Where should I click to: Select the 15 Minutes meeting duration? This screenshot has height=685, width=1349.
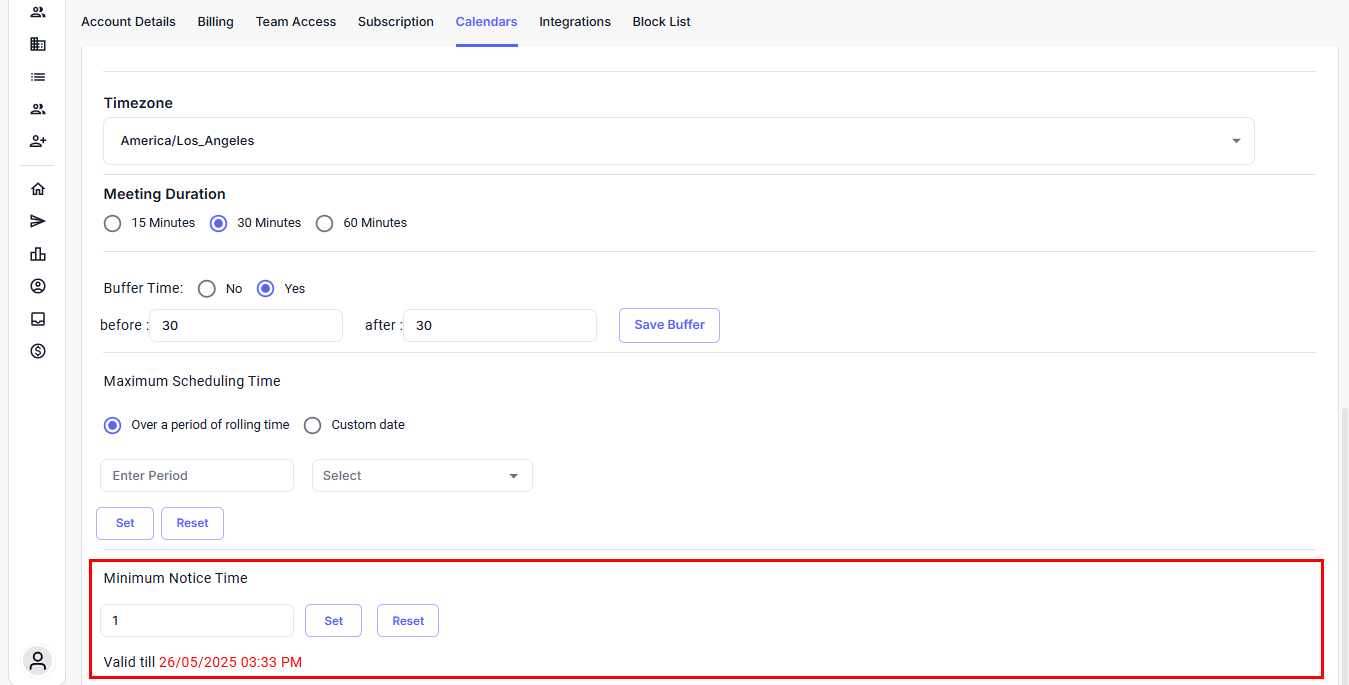click(x=113, y=223)
